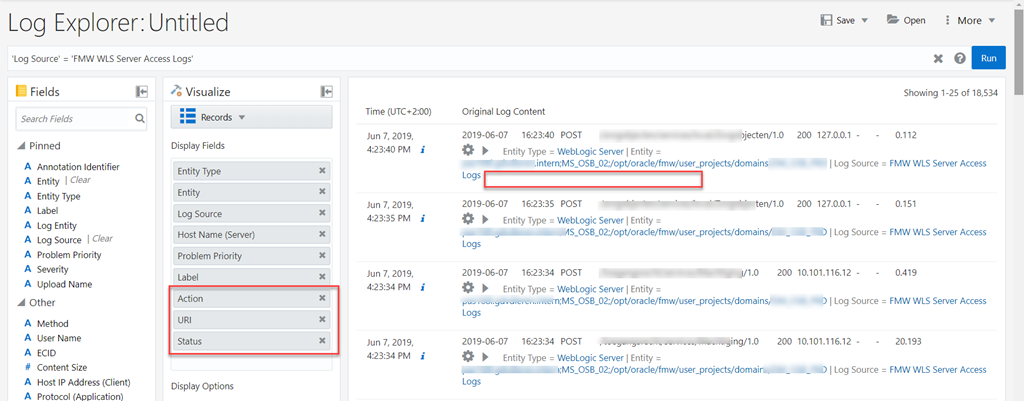The width and height of the screenshot is (1024, 401).
Task: Clear the query with the X icon
Action: [x=938, y=59]
